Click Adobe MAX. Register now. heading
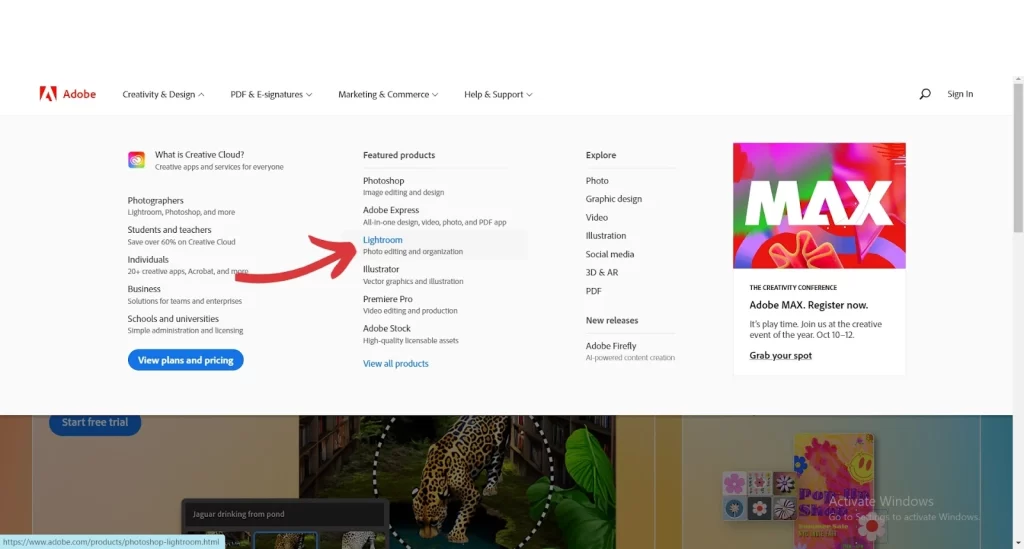 (808, 305)
